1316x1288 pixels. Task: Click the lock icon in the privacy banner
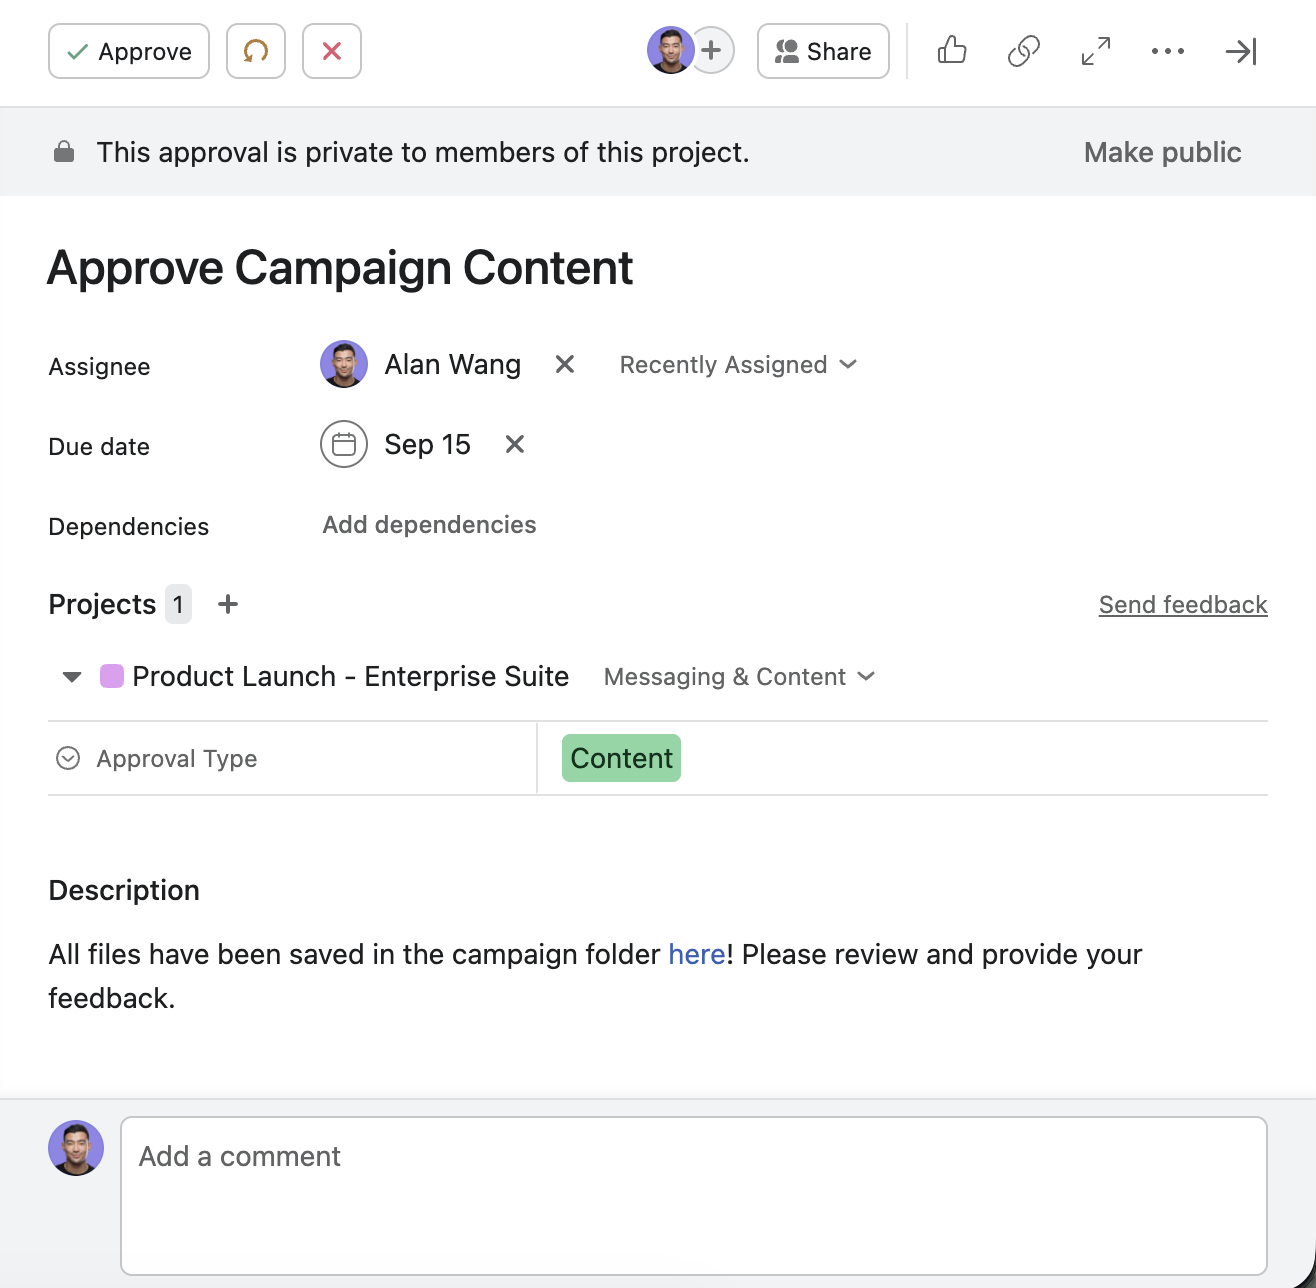click(x=64, y=152)
